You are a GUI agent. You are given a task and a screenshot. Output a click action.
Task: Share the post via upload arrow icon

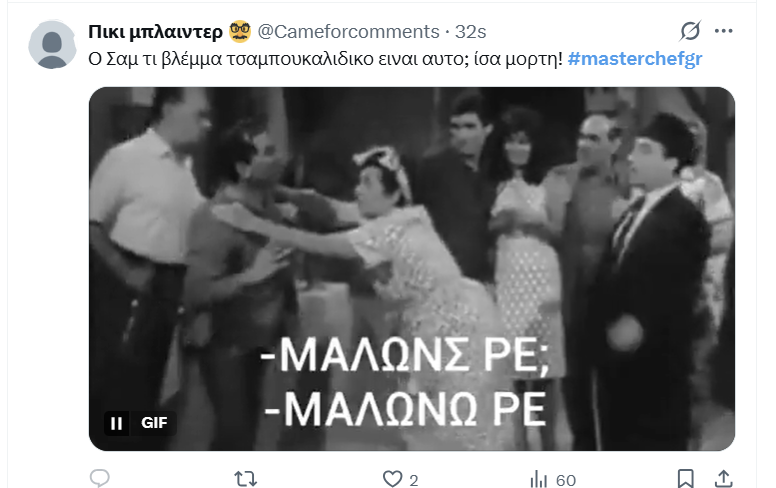pos(724,479)
